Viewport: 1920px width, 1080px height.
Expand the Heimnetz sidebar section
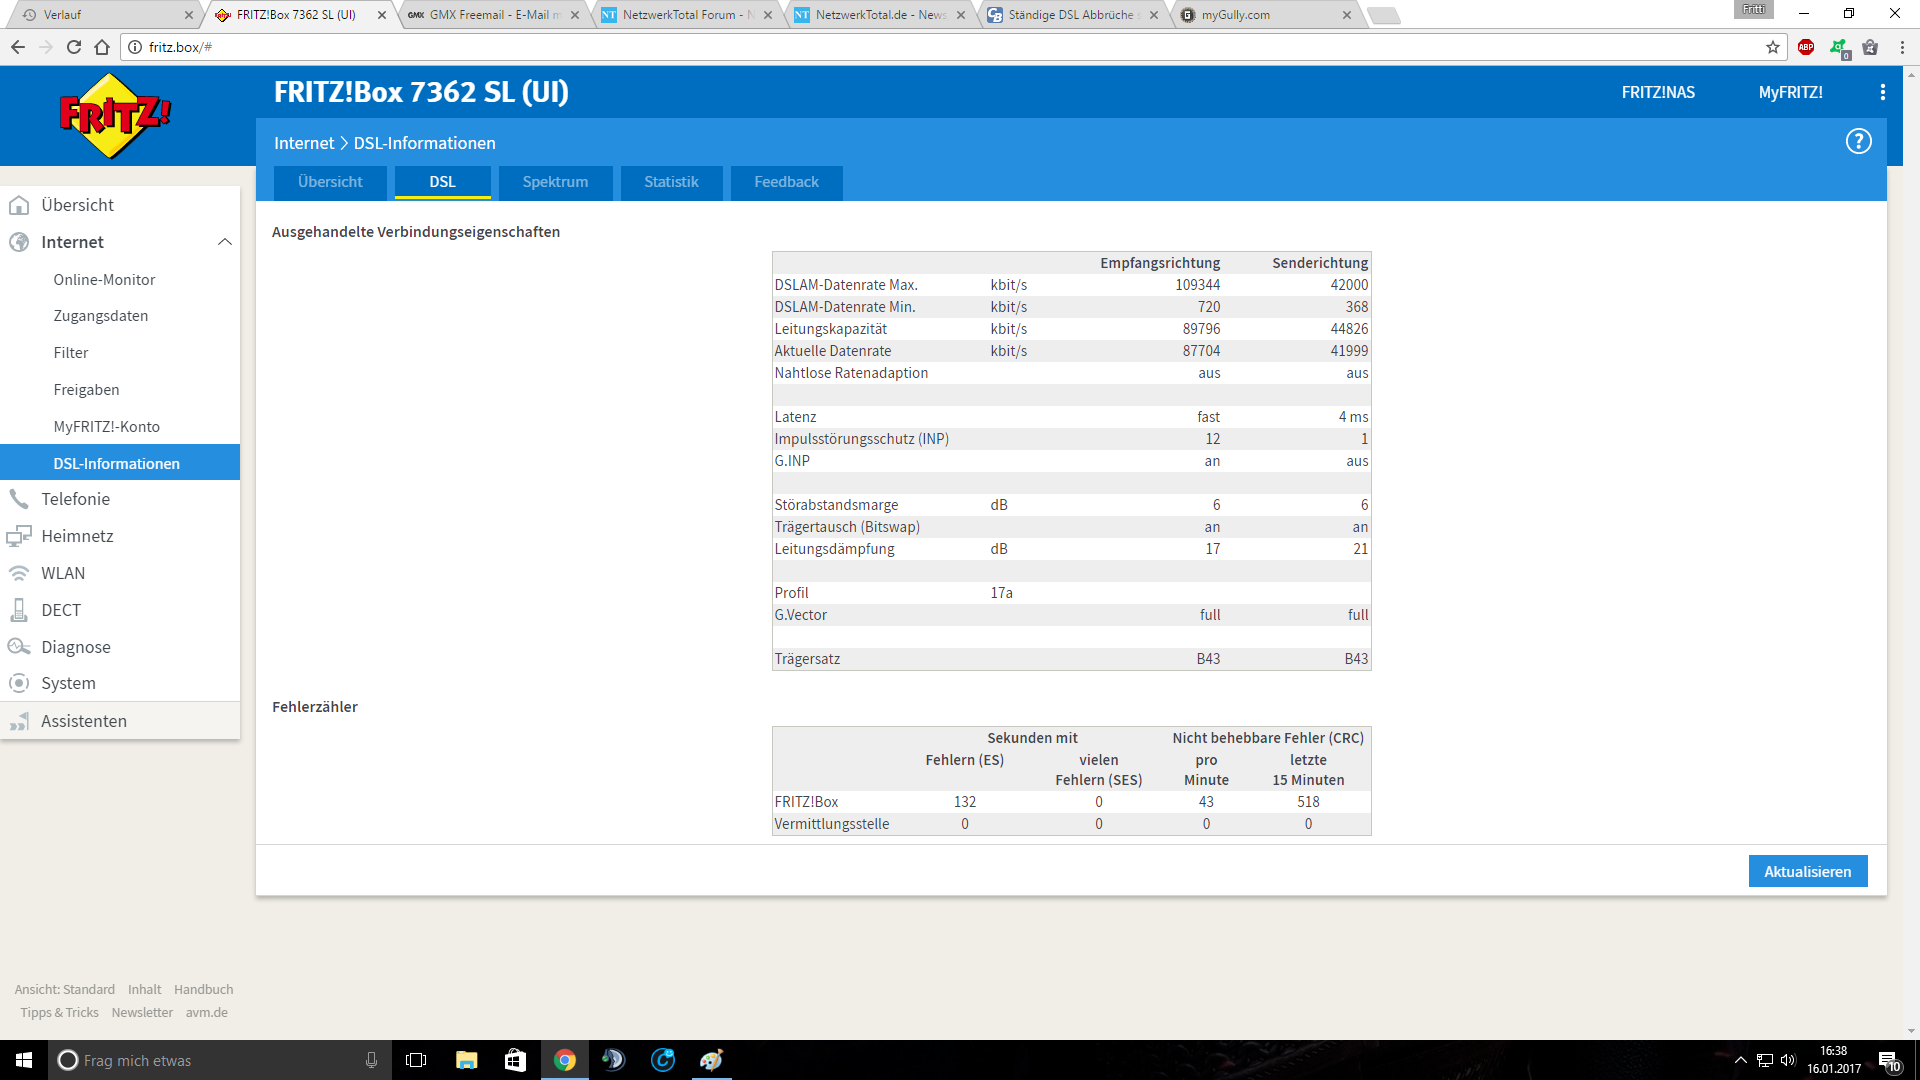(77, 536)
